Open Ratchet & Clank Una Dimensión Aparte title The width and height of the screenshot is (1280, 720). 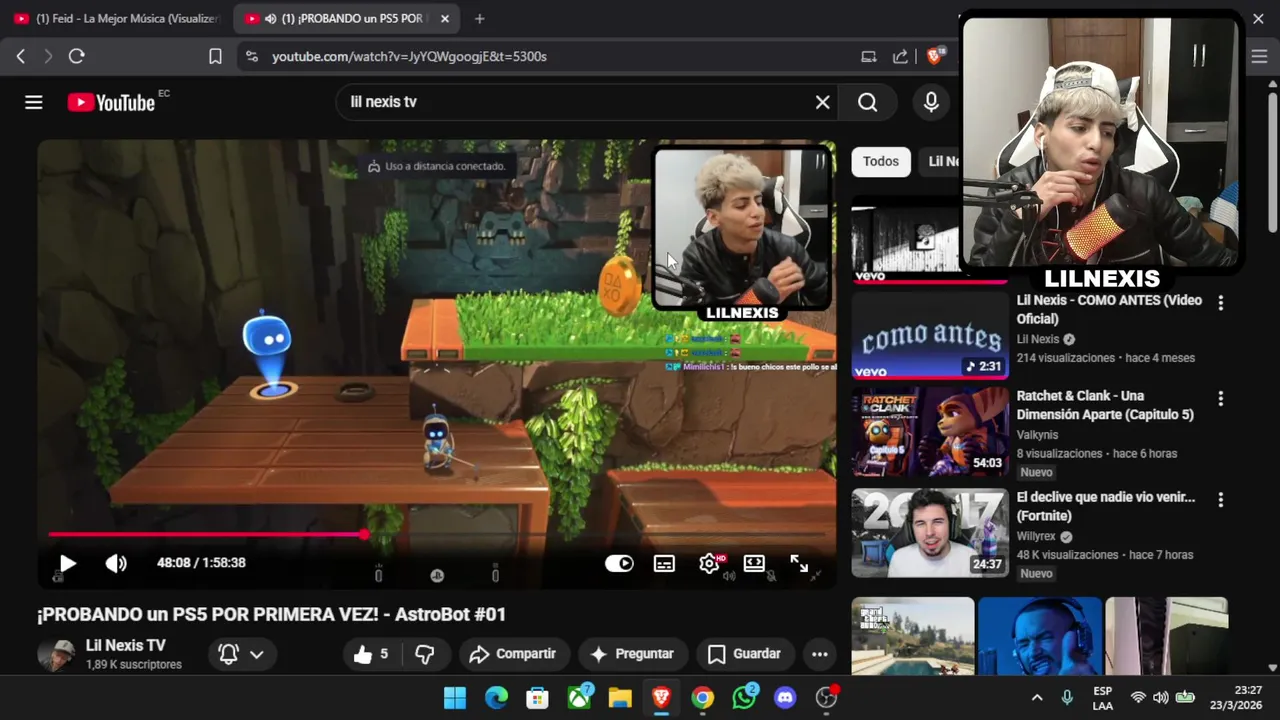[x=1105, y=405]
